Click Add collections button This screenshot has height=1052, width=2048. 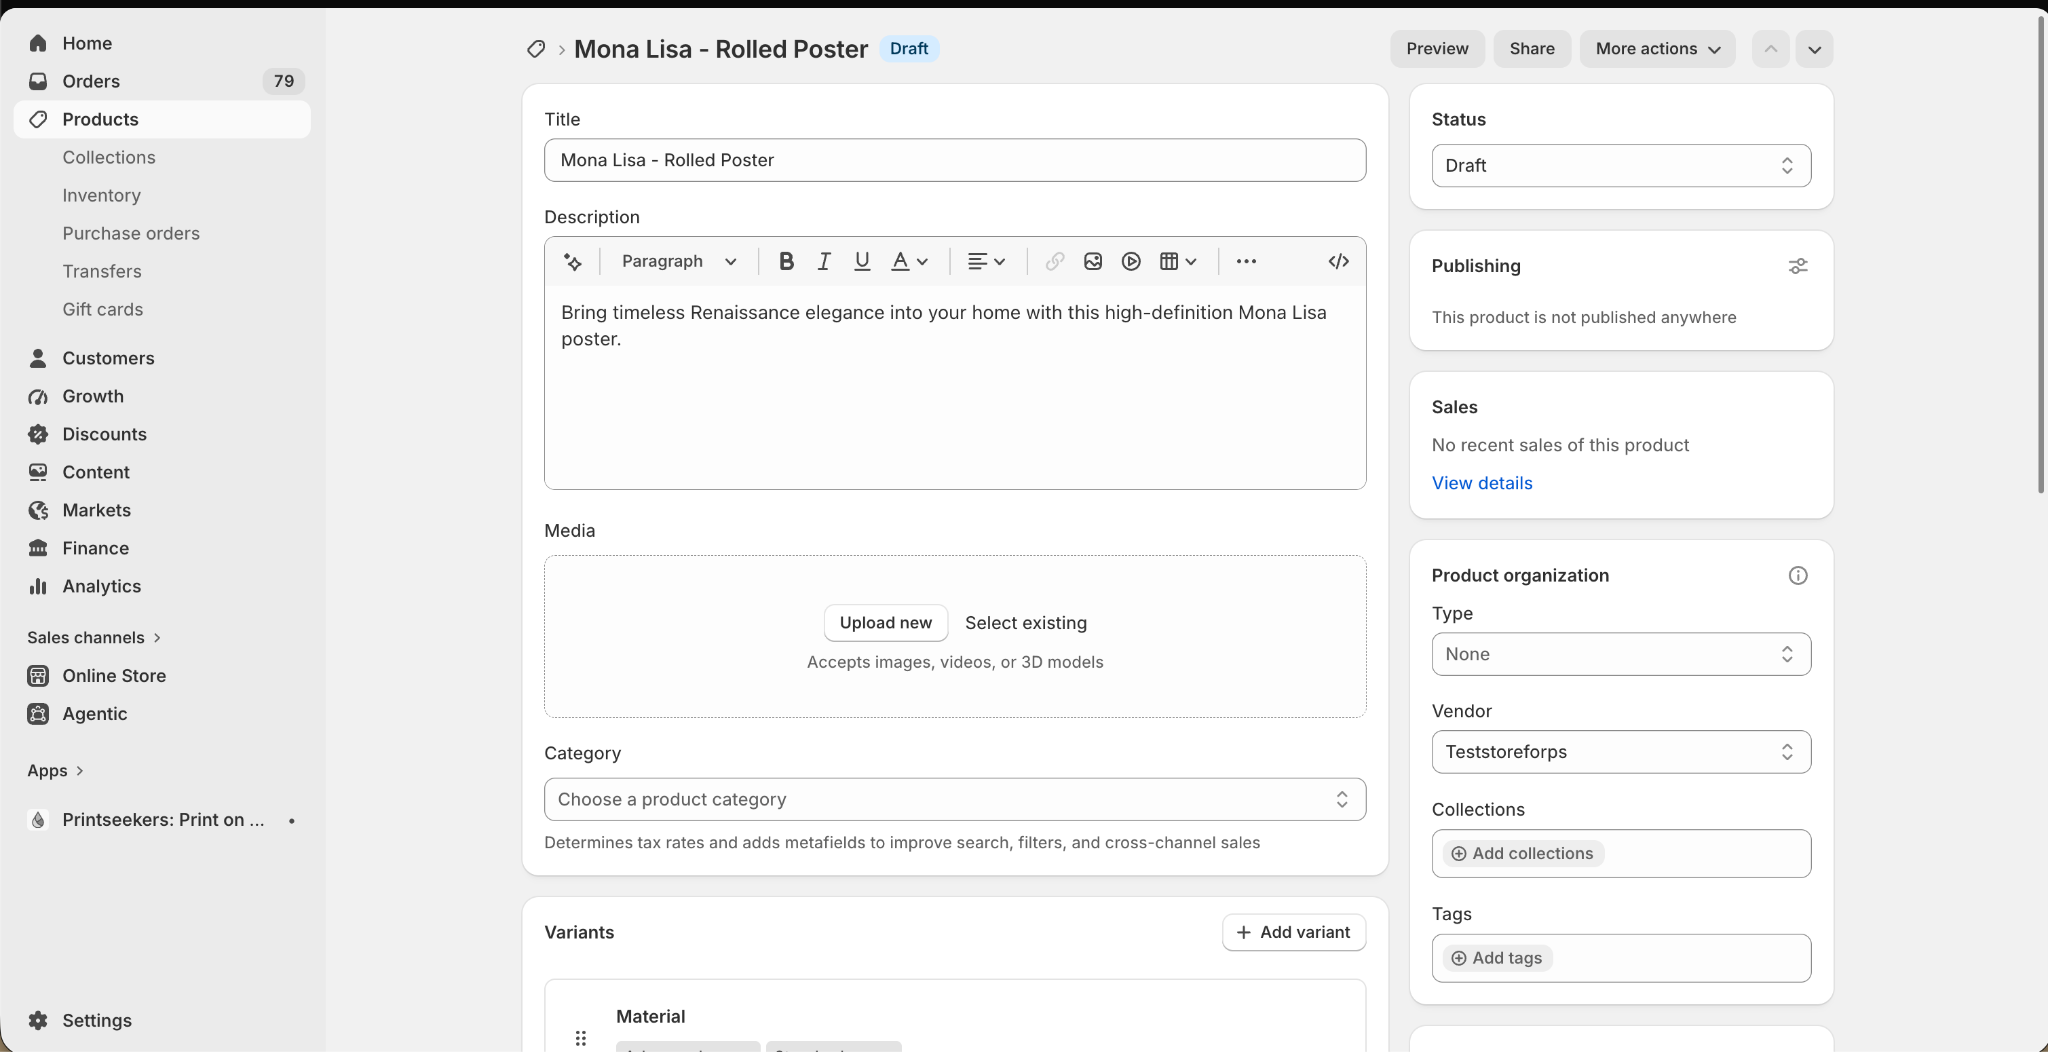pyautogui.click(x=1523, y=853)
